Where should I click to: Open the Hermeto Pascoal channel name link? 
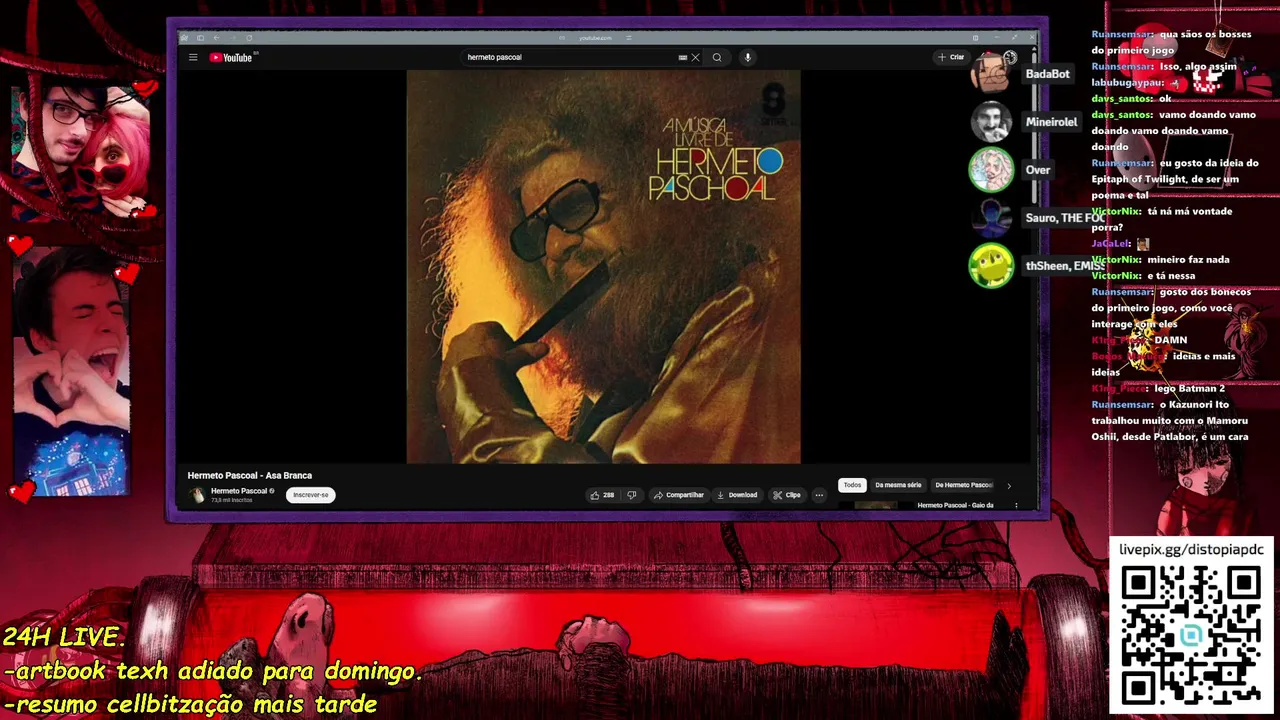point(239,491)
